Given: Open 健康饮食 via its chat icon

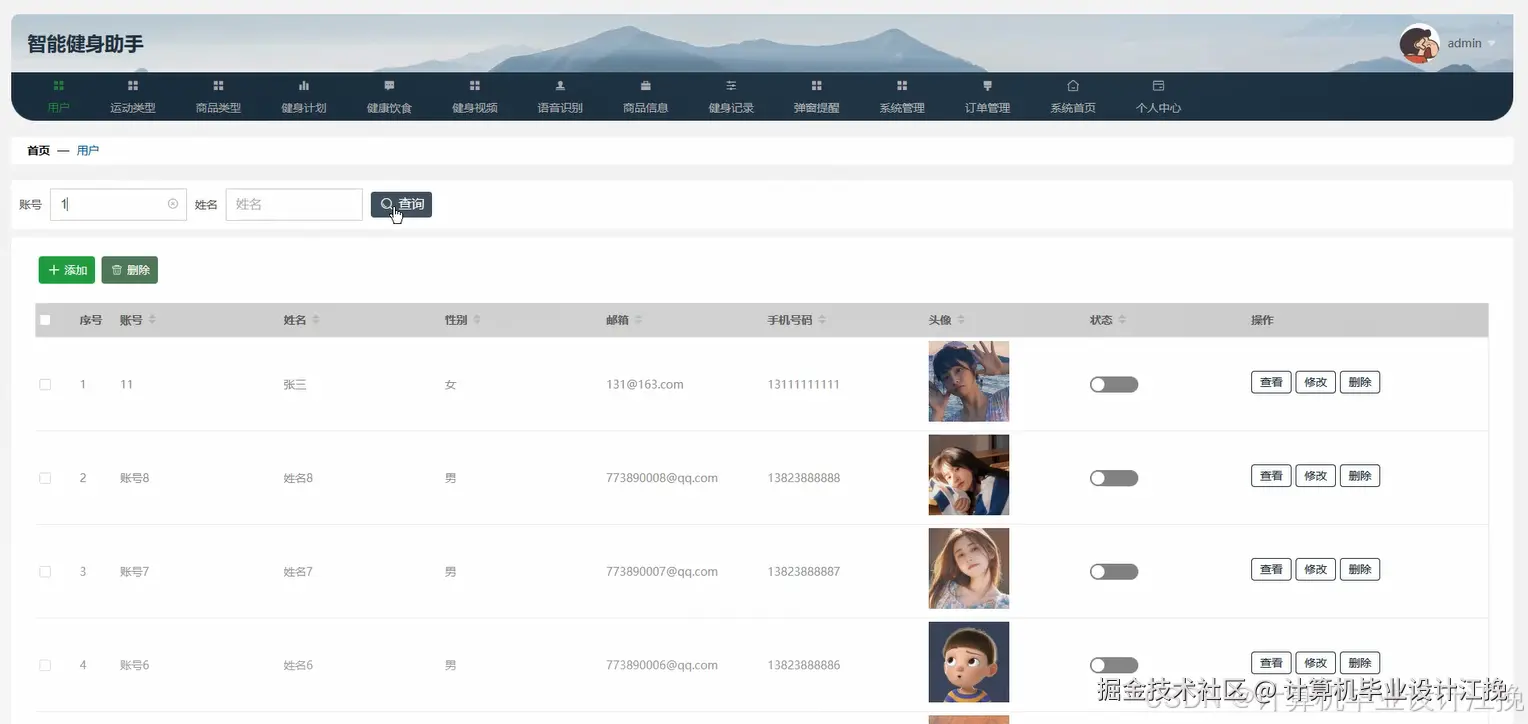Looking at the screenshot, I should (389, 86).
